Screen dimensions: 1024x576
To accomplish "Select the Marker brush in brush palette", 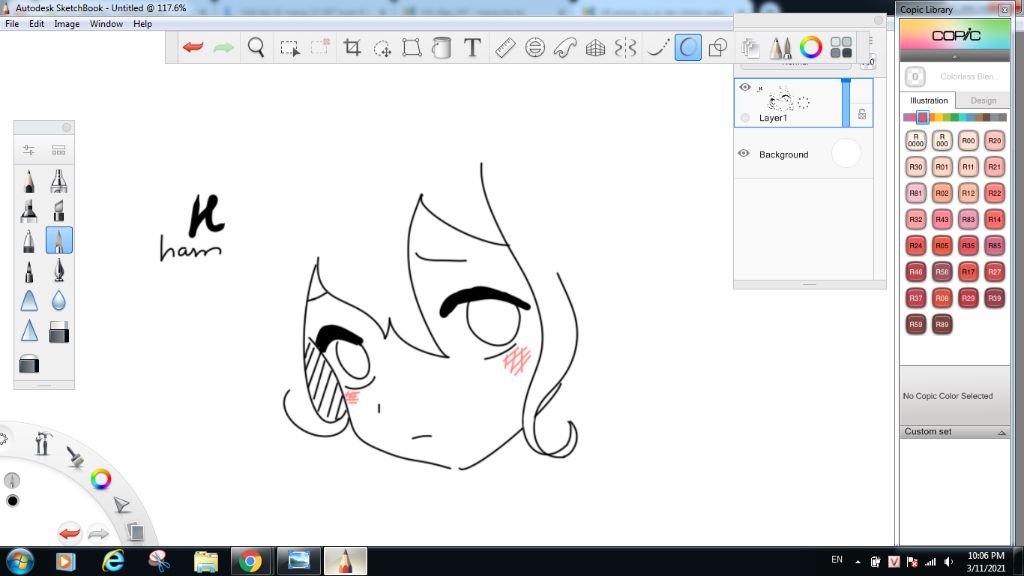I will coord(29,211).
